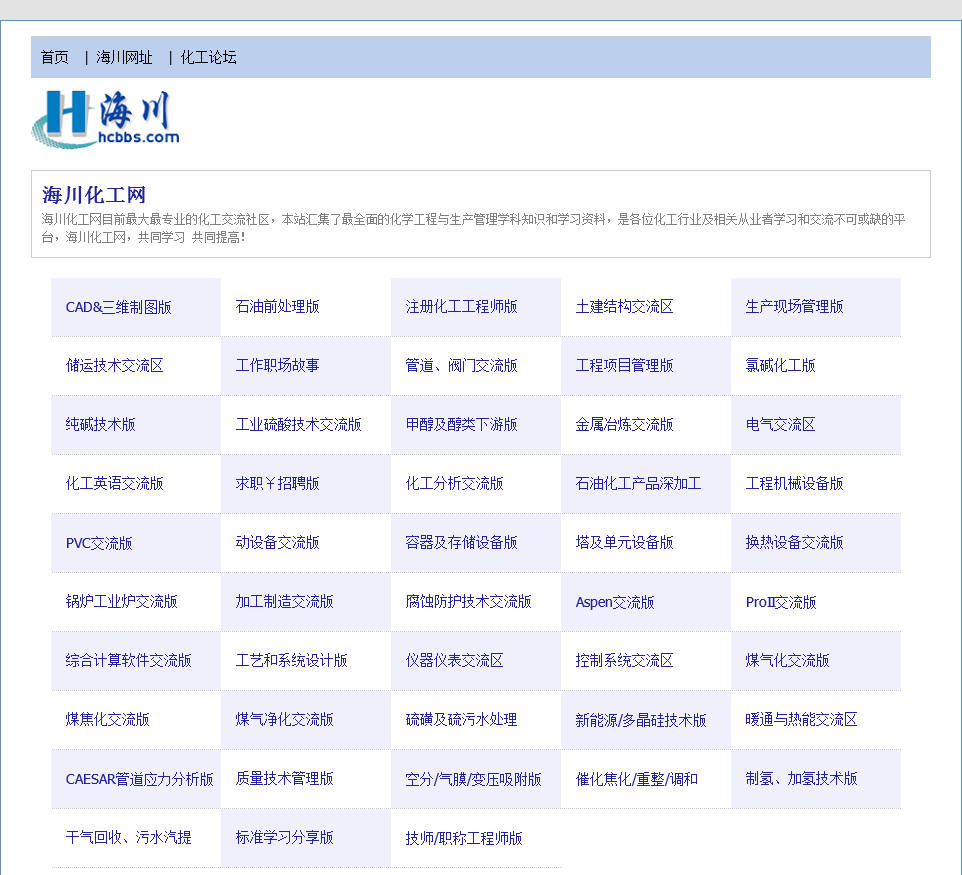Open 工艺和系统设计版 forum
The image size is (962, 875).
coord(291,660)
